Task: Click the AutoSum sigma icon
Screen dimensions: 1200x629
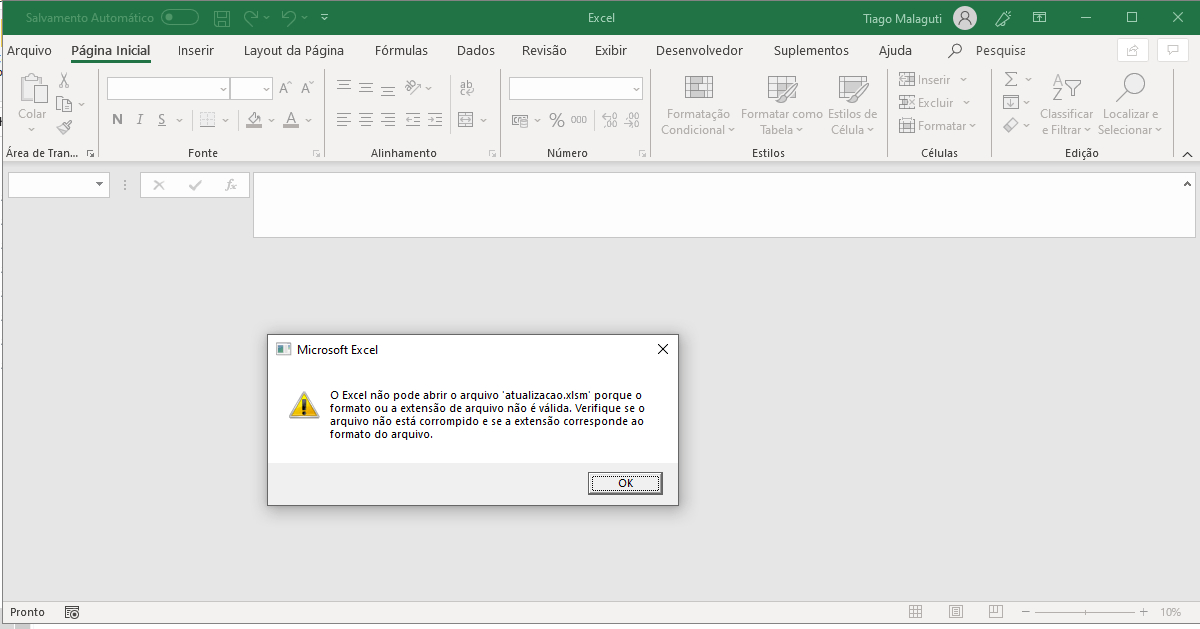Action: click(1011, 79)
